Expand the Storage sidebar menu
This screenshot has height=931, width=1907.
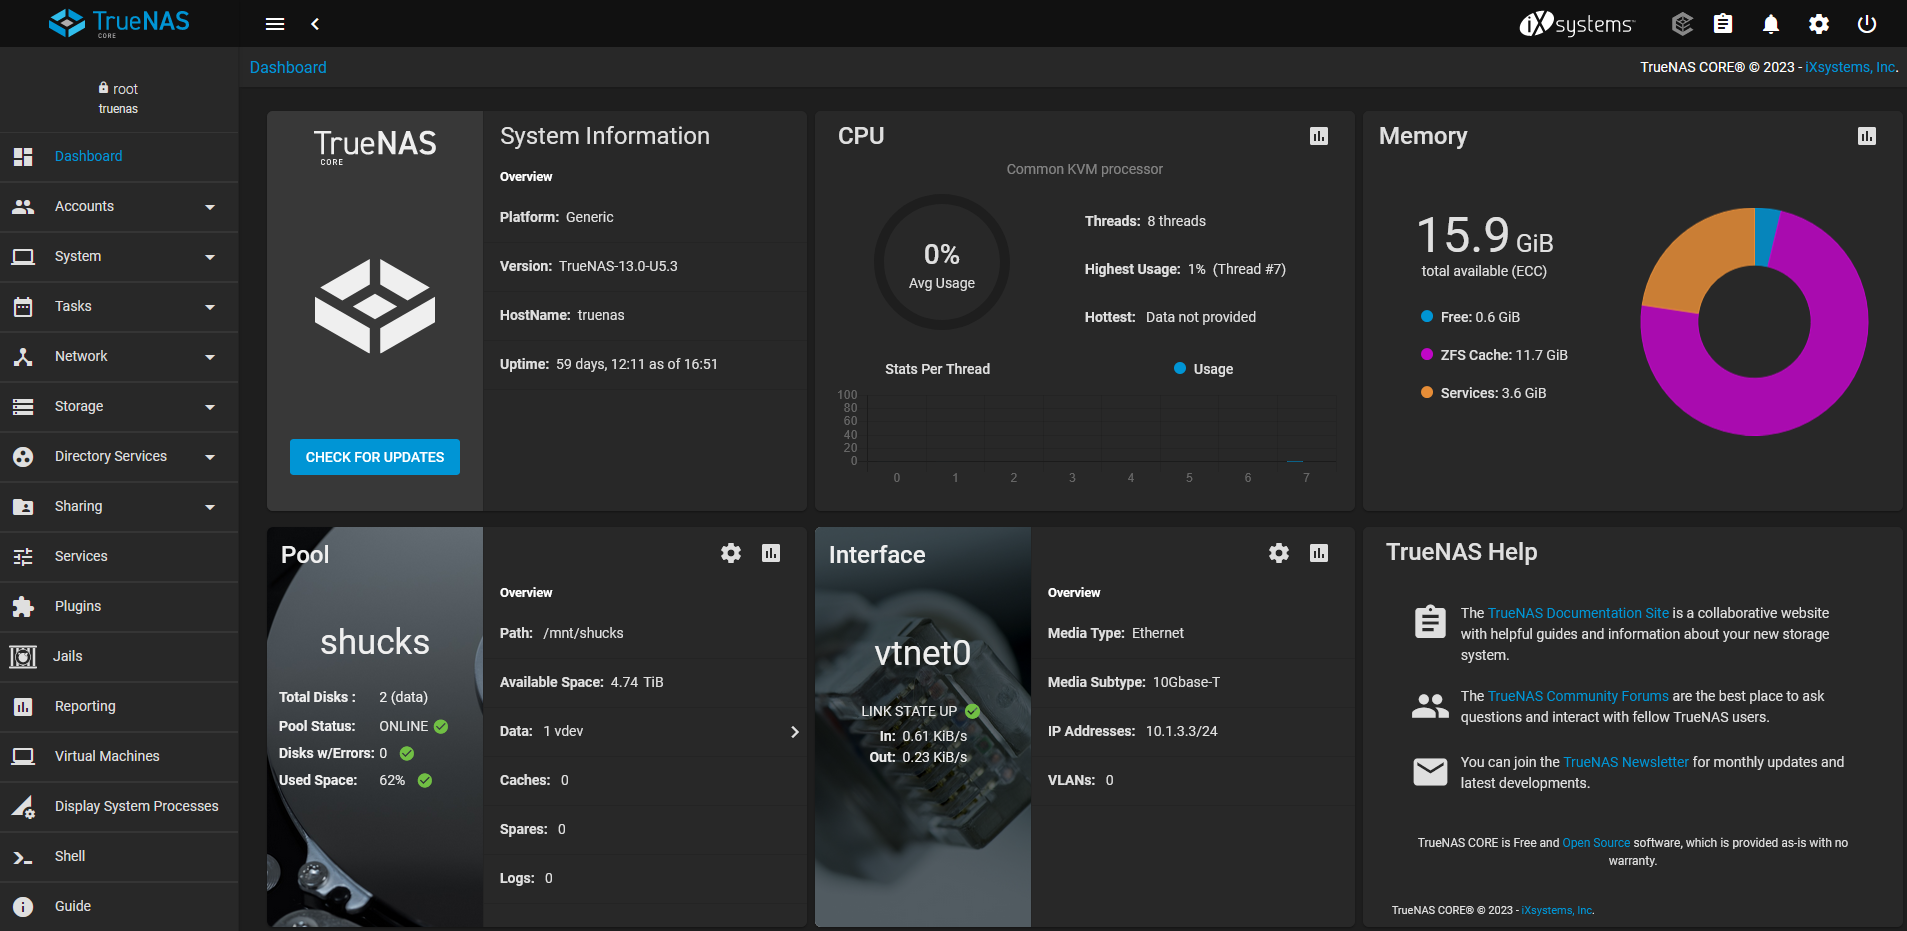pos(78,406)
